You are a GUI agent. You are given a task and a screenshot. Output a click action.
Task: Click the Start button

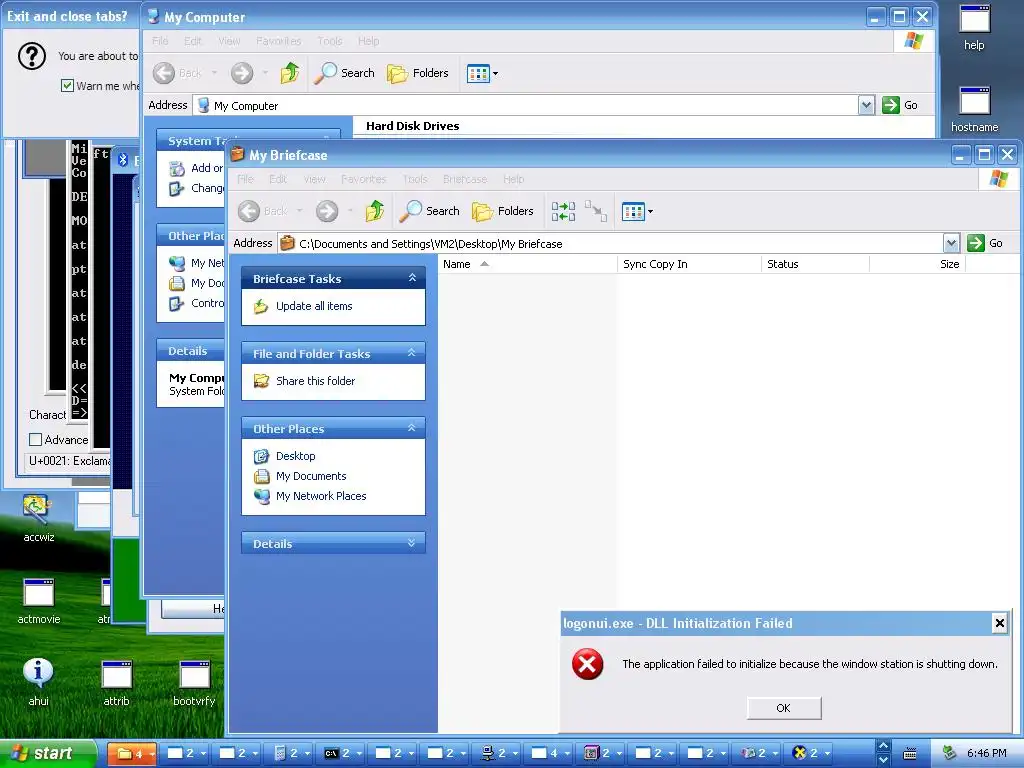pyautogui.click(x=48, y=754)
